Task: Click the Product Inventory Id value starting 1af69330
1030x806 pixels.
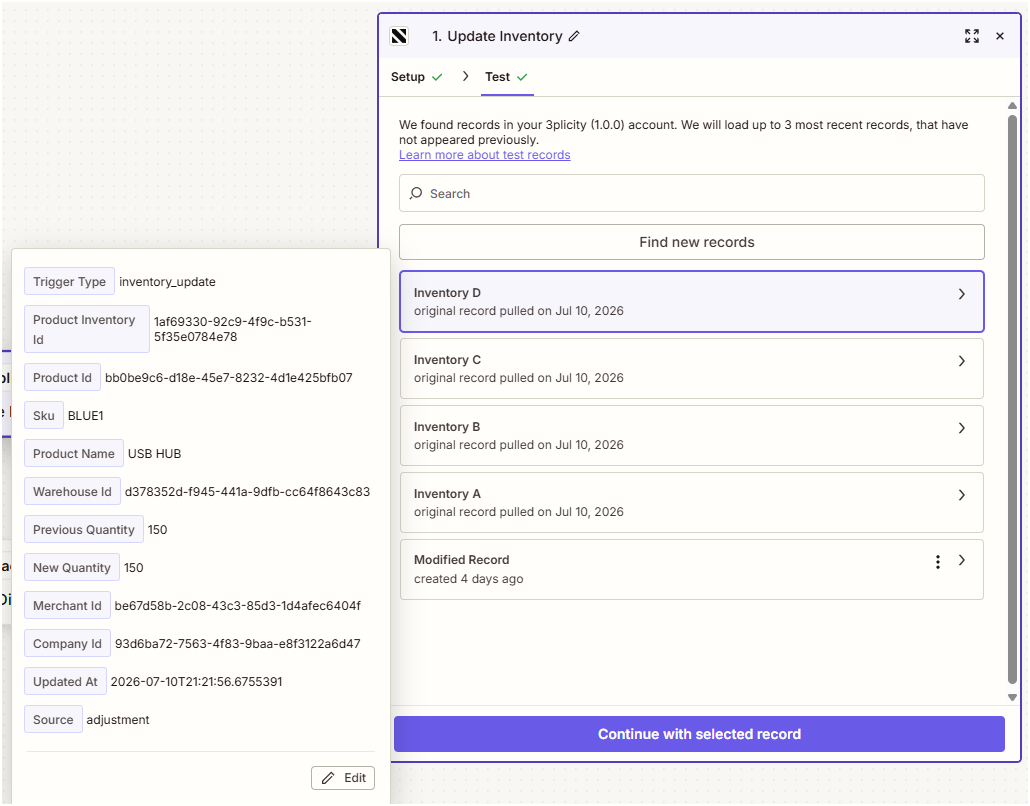Action: (233, 329)
